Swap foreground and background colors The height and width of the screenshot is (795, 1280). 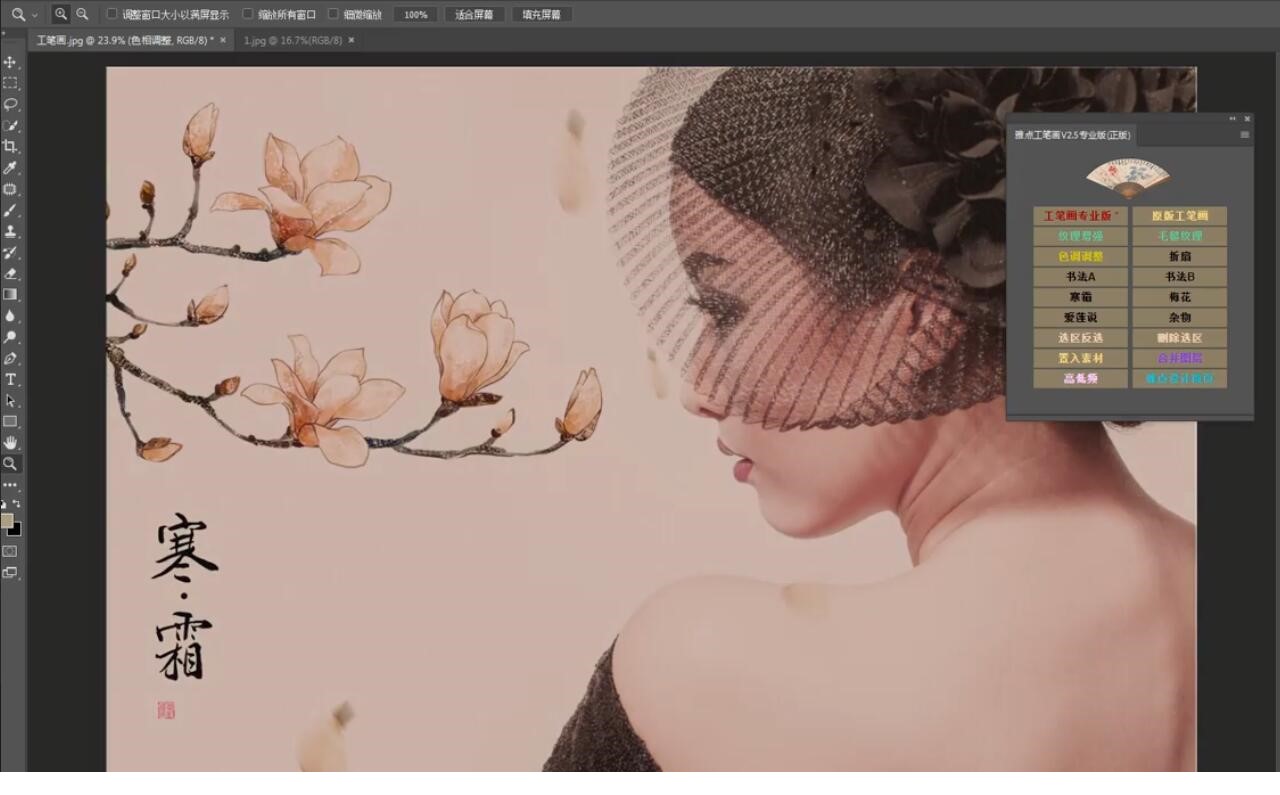click(16, 504)
